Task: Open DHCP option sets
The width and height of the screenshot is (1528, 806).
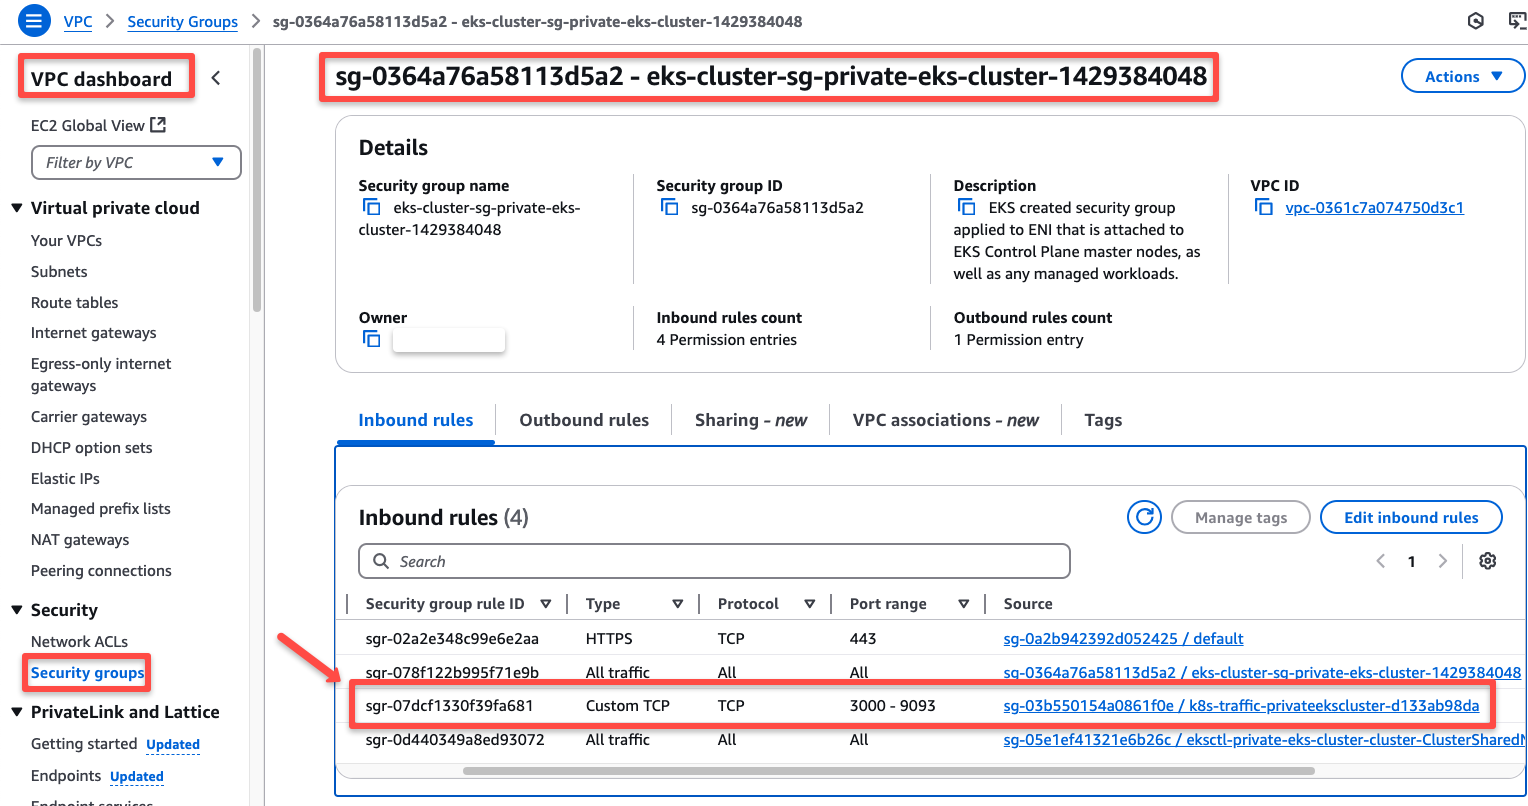Action: pyautogui.click(x=91, y=447)
